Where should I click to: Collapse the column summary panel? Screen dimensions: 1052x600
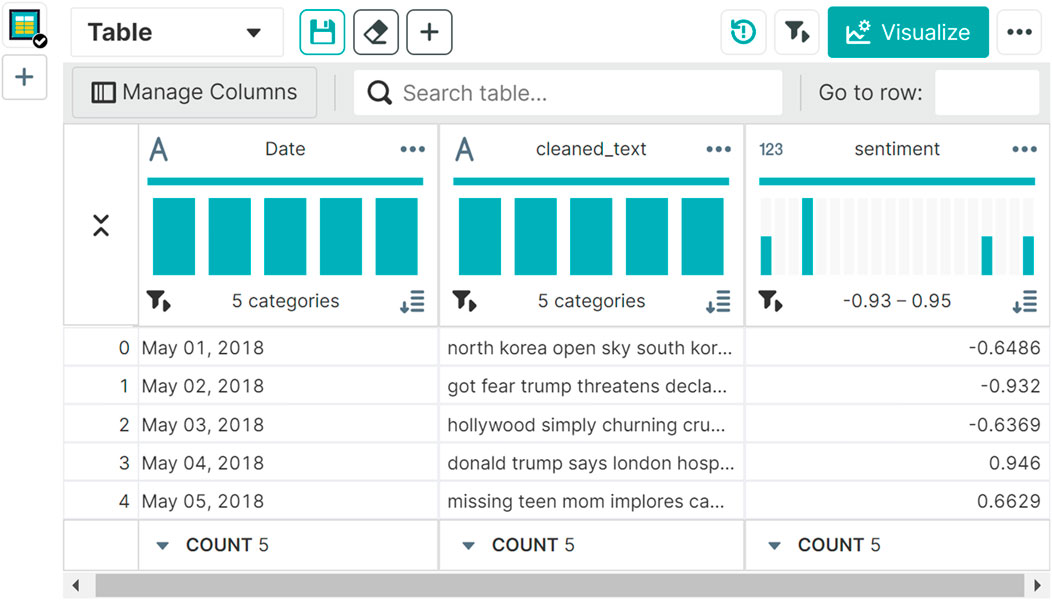101,226
